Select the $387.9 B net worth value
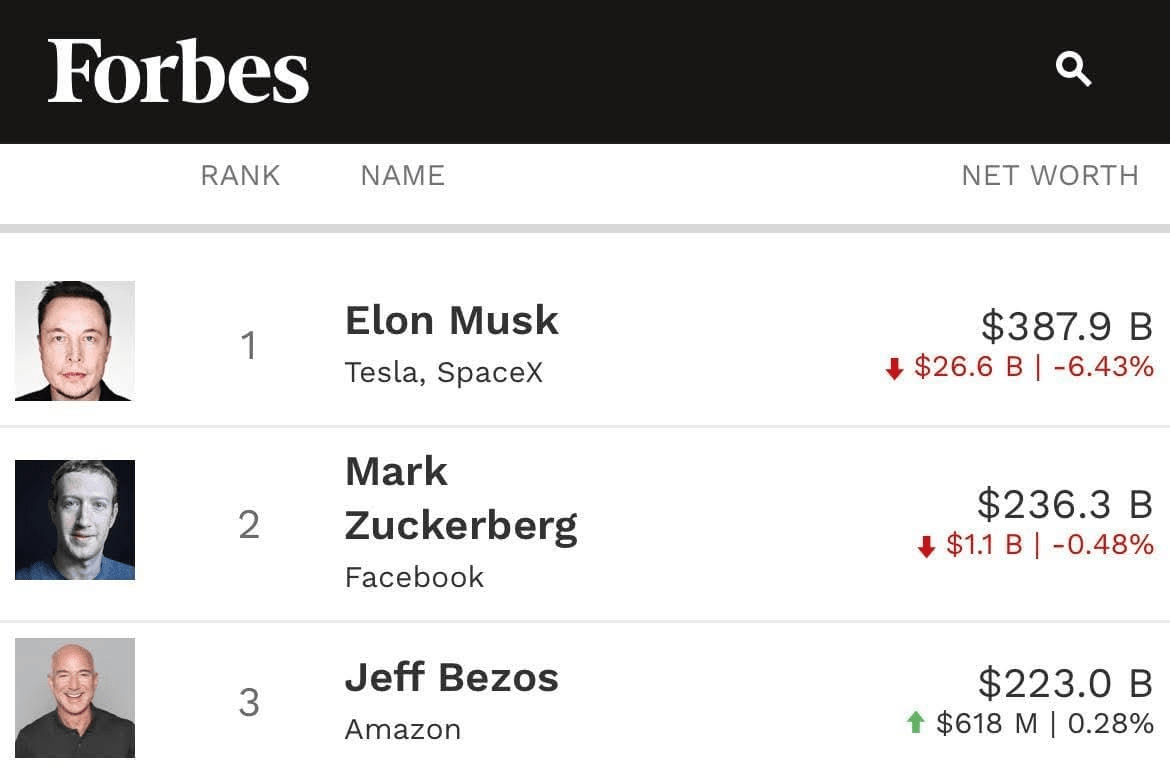Image resolution: width=1170 pixels, height=782 pixels. coord(1067,327)
